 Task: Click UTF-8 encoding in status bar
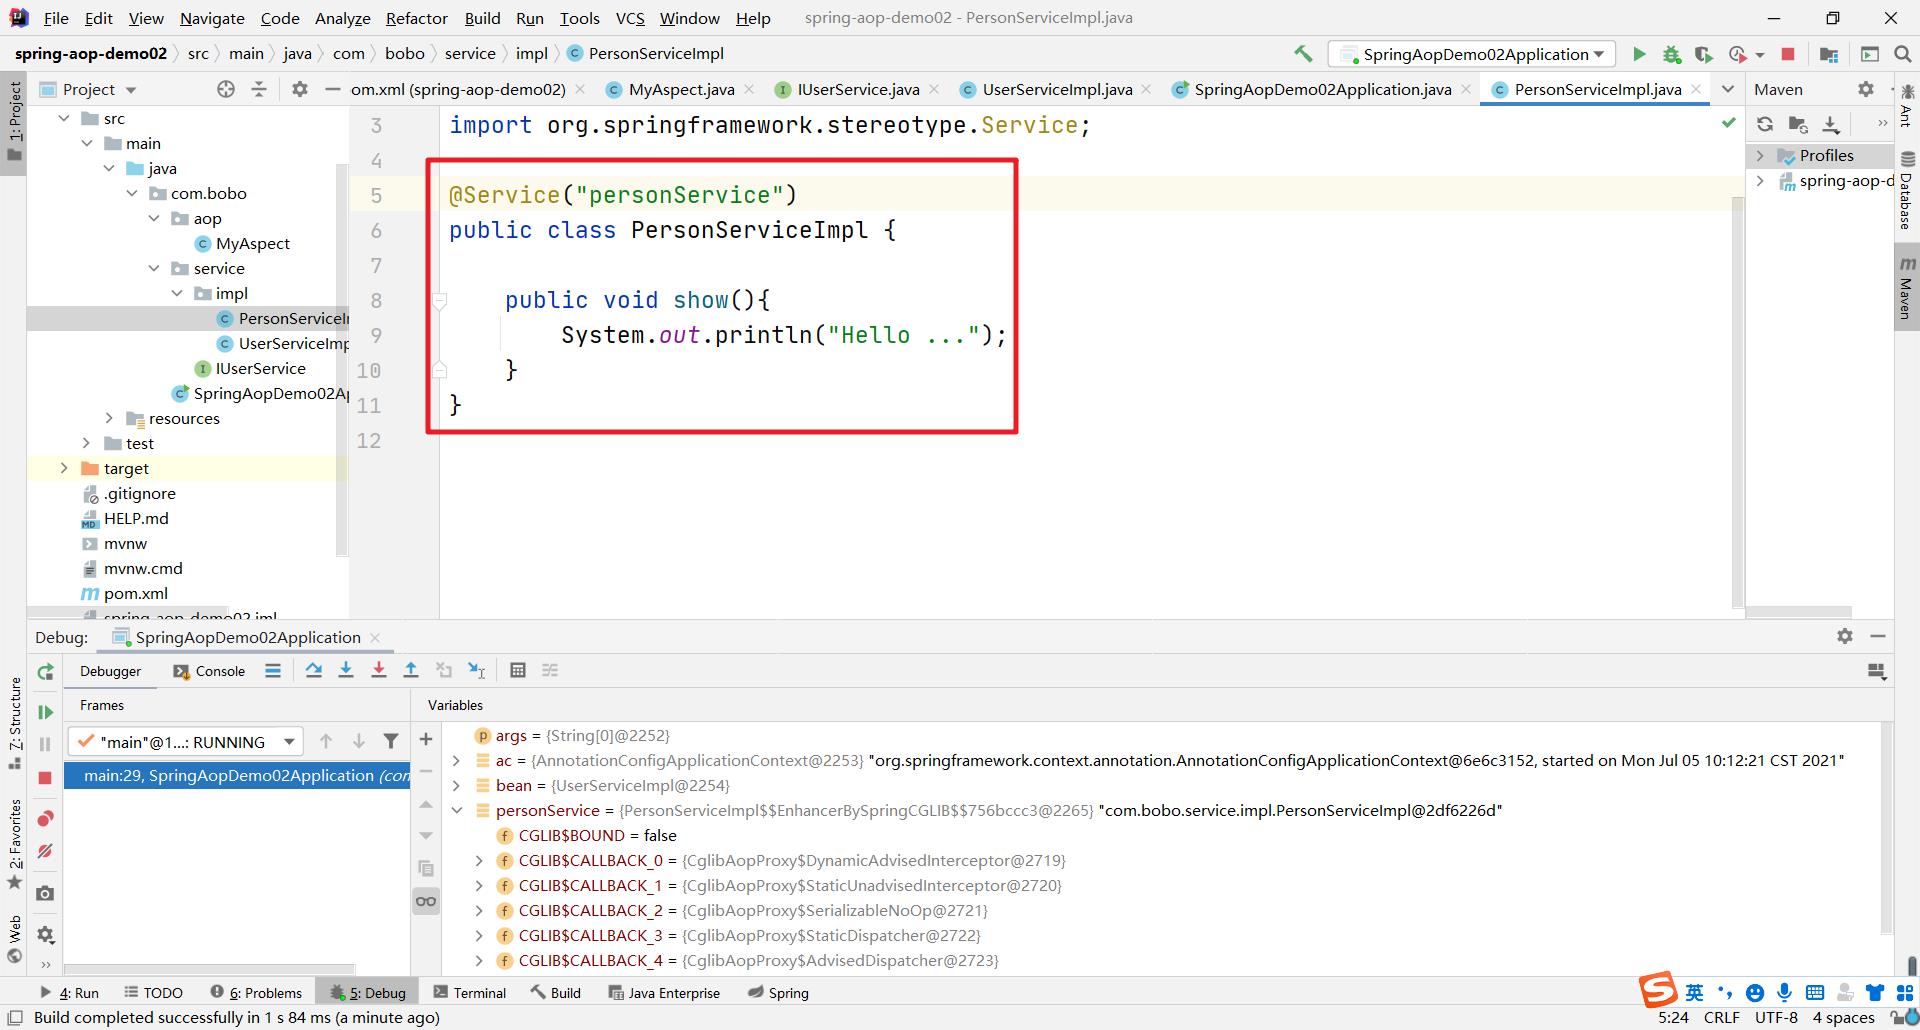pyautogui.click(x=1776, y=1017)
